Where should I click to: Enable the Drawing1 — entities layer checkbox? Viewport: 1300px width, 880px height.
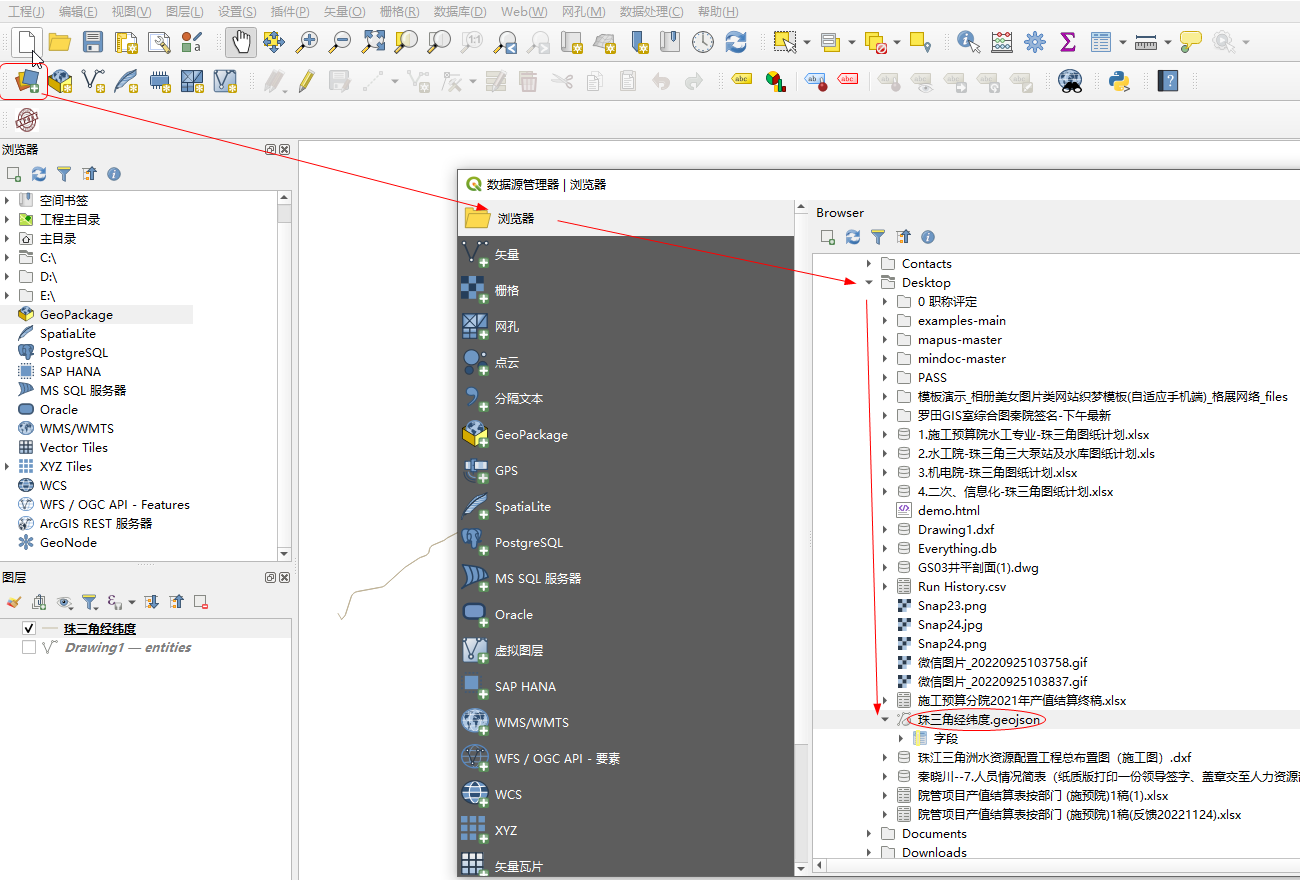[x=29, y=647]
